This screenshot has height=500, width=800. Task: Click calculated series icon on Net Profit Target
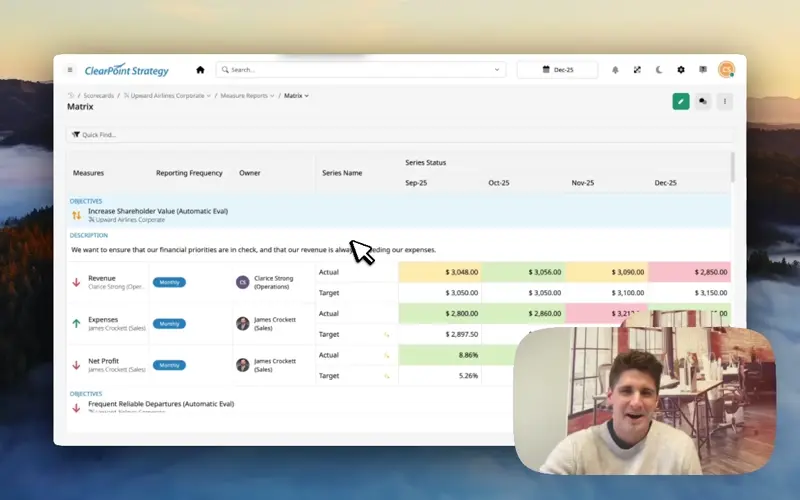click(x=387, y=376)
